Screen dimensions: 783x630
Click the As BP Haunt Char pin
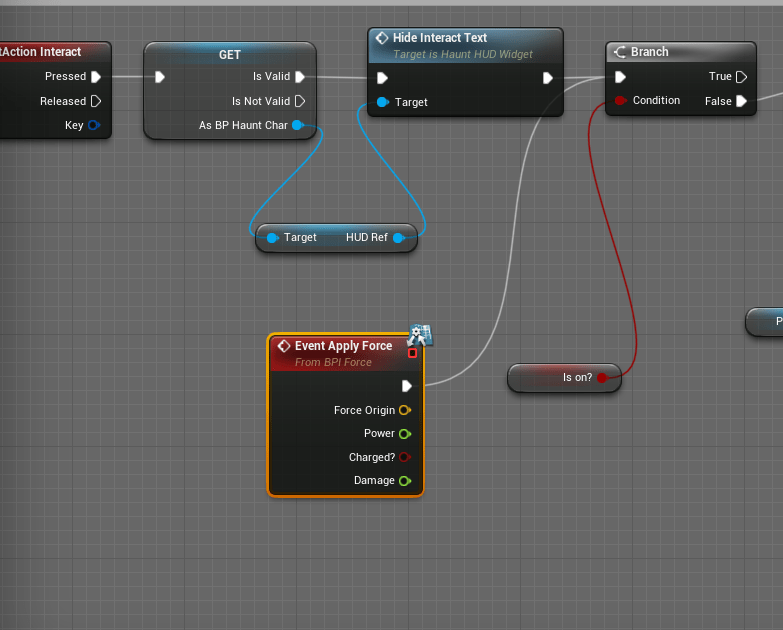(297, 125)
